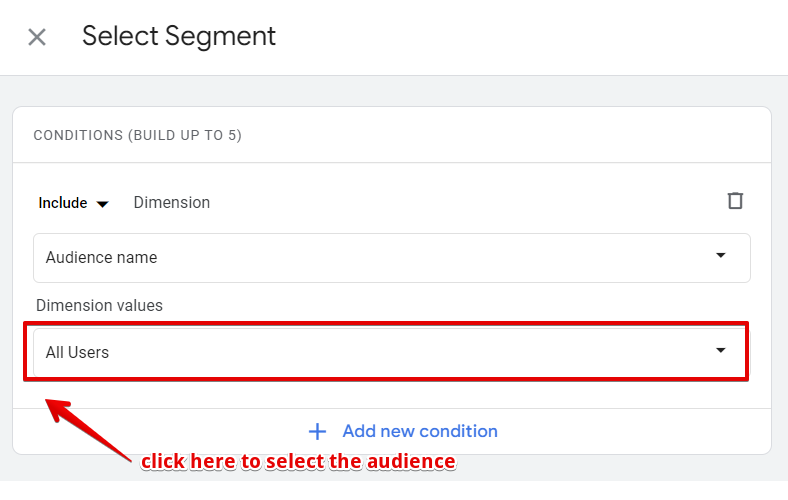The image size is (788, 500).
Task: Click the Audience name dropdown arrow
Action: (x=721, y=256)
